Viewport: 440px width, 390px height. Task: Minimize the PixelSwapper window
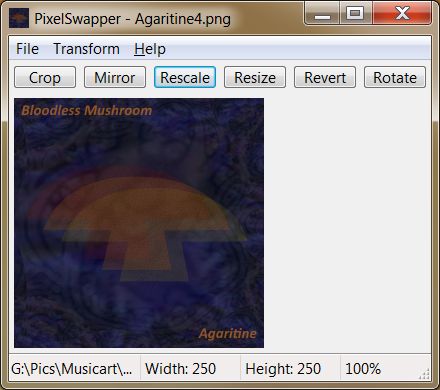coord(322,13)
